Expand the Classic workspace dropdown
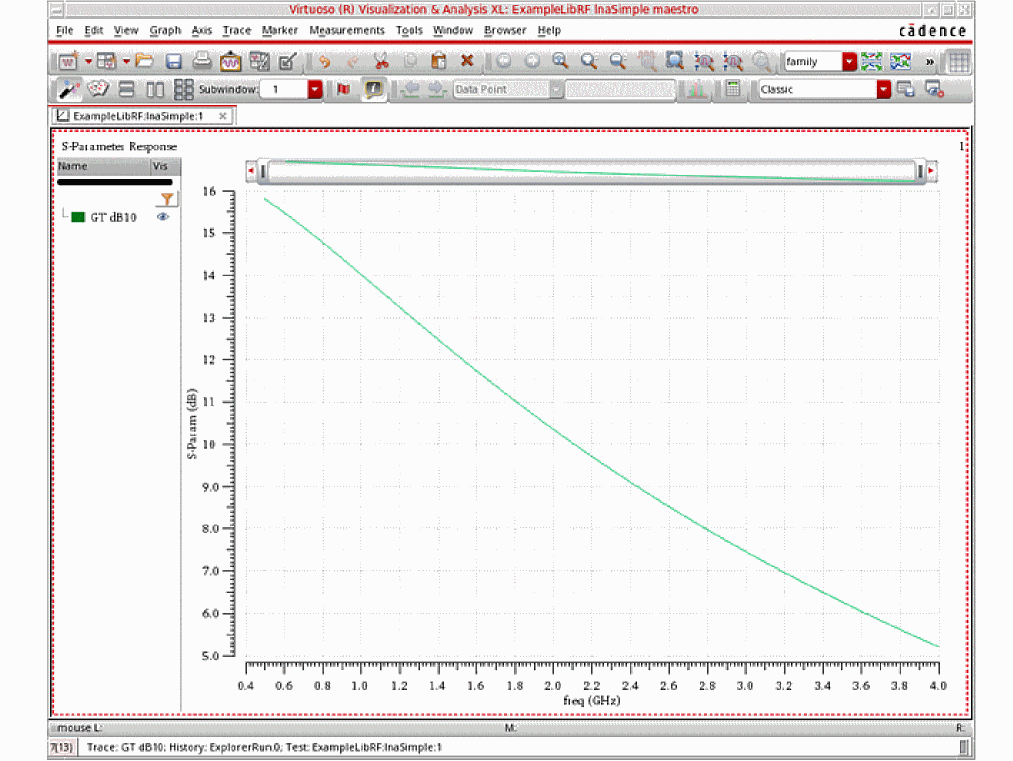 883,89
